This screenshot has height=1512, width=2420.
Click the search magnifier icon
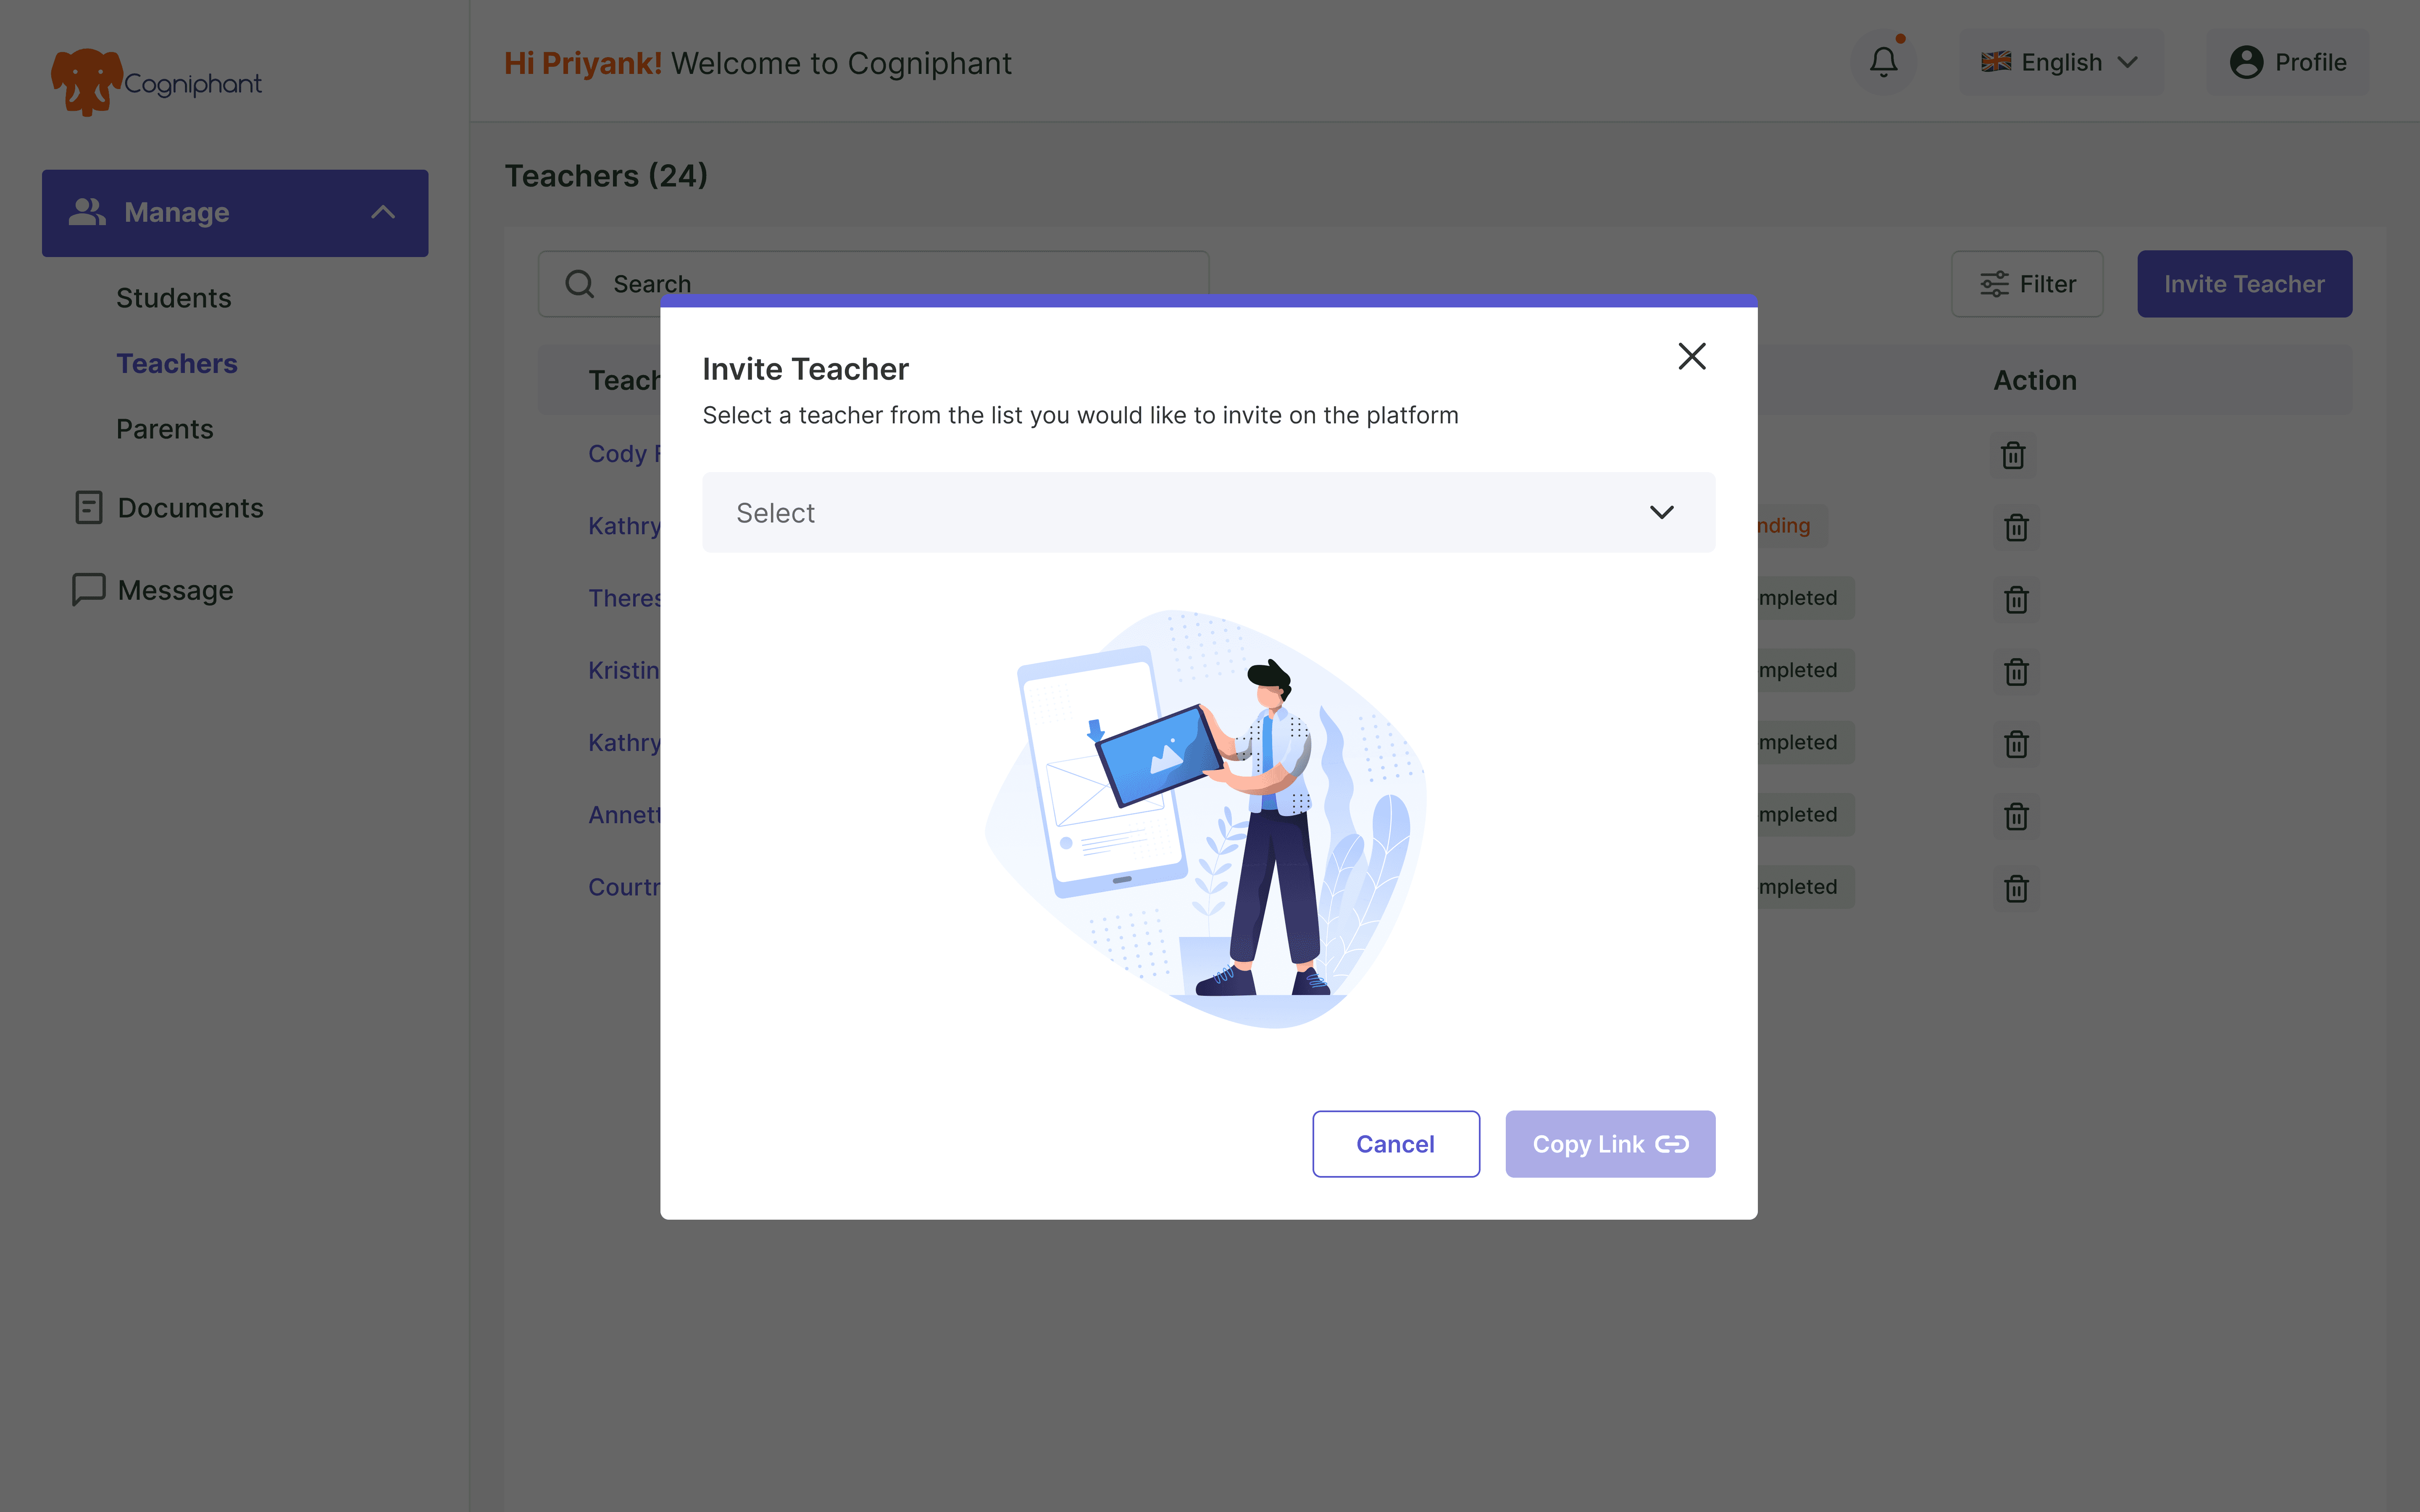click(x=580, y=284)
